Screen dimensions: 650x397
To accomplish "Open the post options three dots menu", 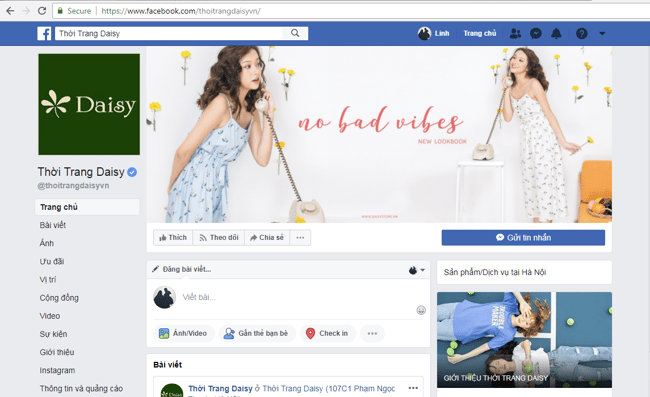I will pos(413,388).
